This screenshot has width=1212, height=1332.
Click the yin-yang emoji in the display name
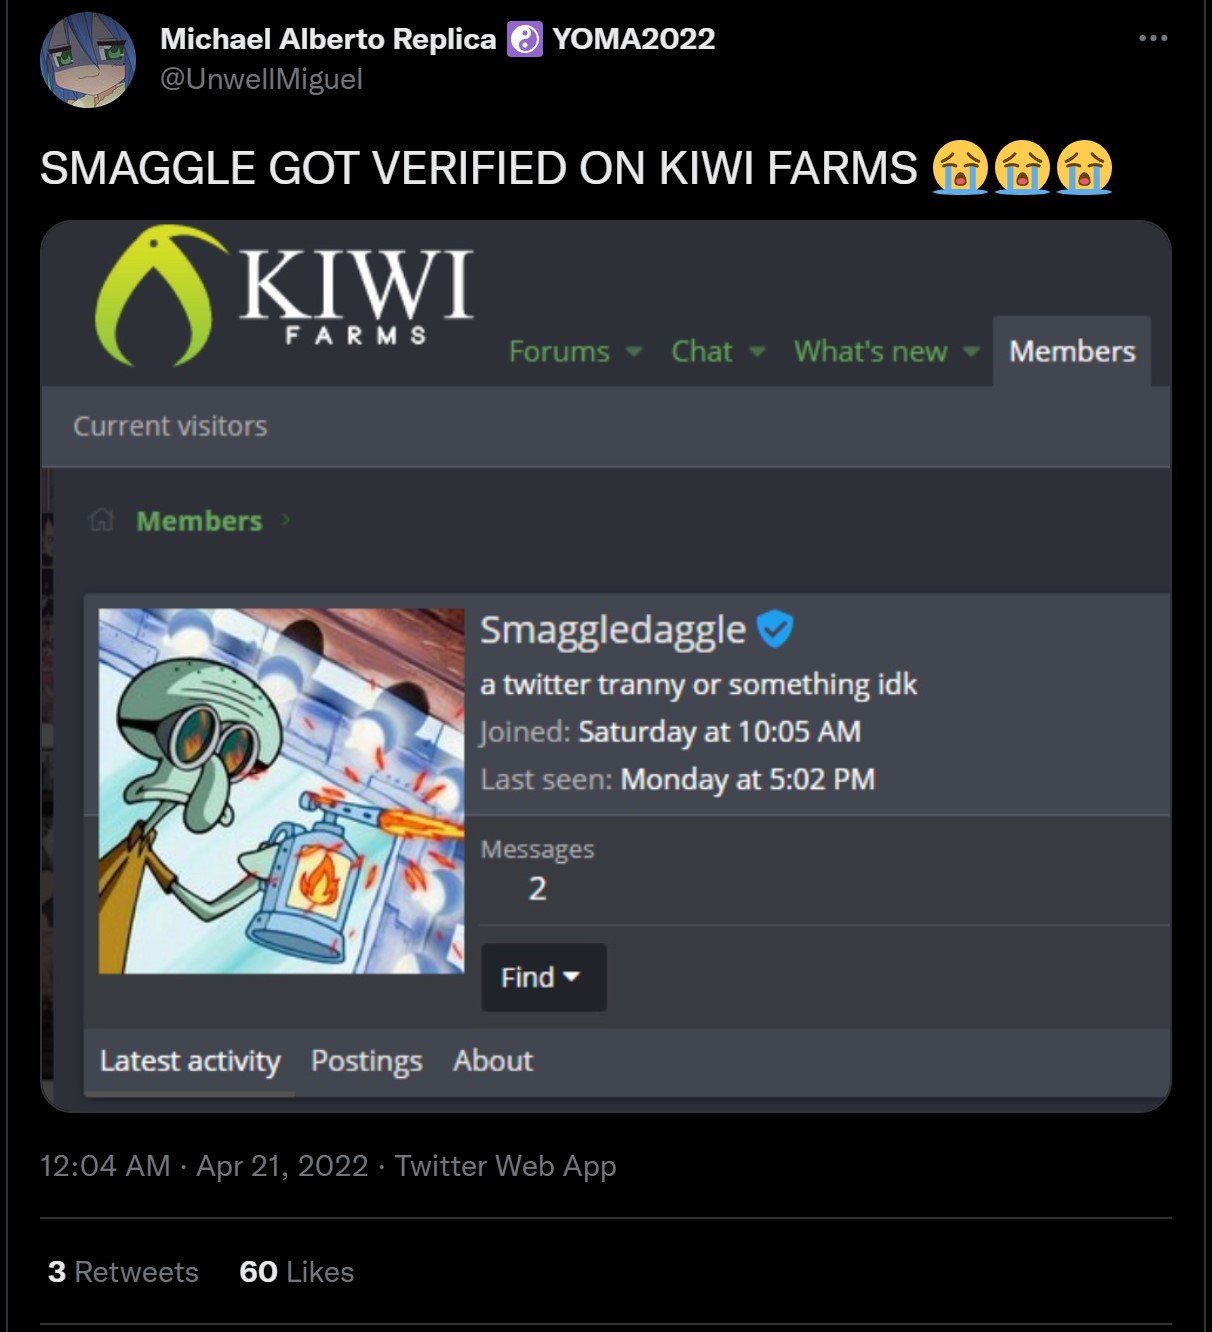pos(525,39)
